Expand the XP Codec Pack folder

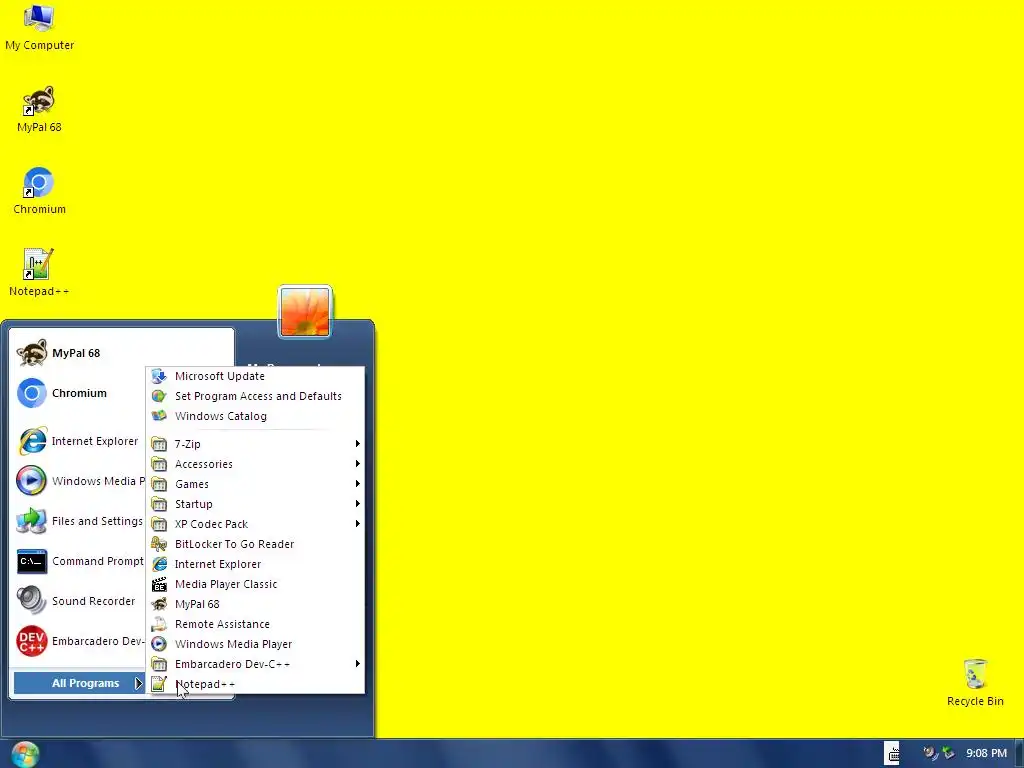256,524
